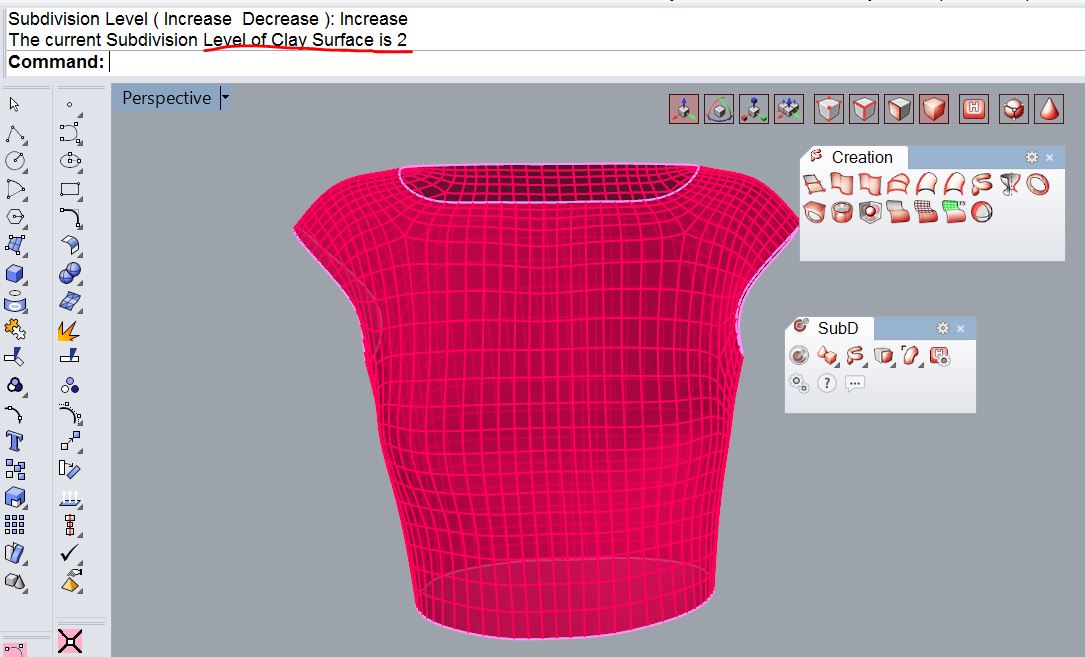Choose the Clay pipe squiggle tool in Creation

(981, 184)
